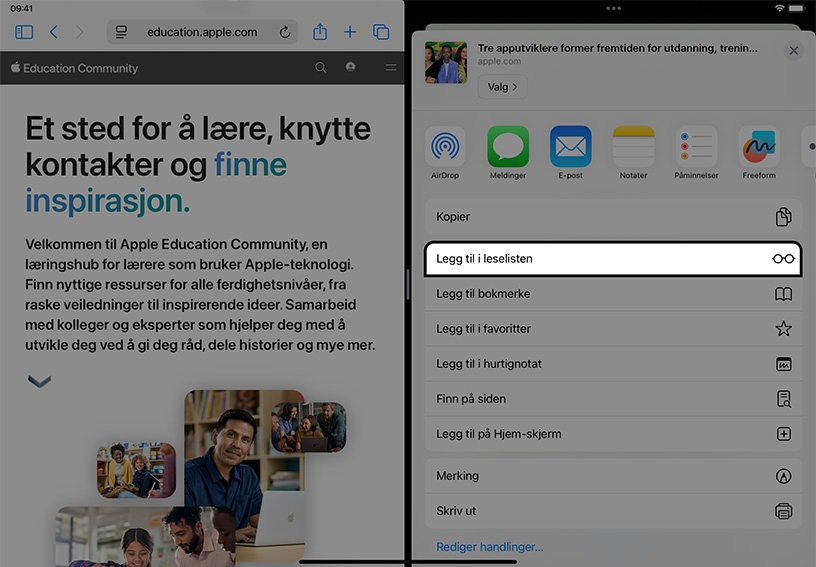Select Legg til i leselisten
The height and width of the screenshot is (567, 816).
[613, 259]
